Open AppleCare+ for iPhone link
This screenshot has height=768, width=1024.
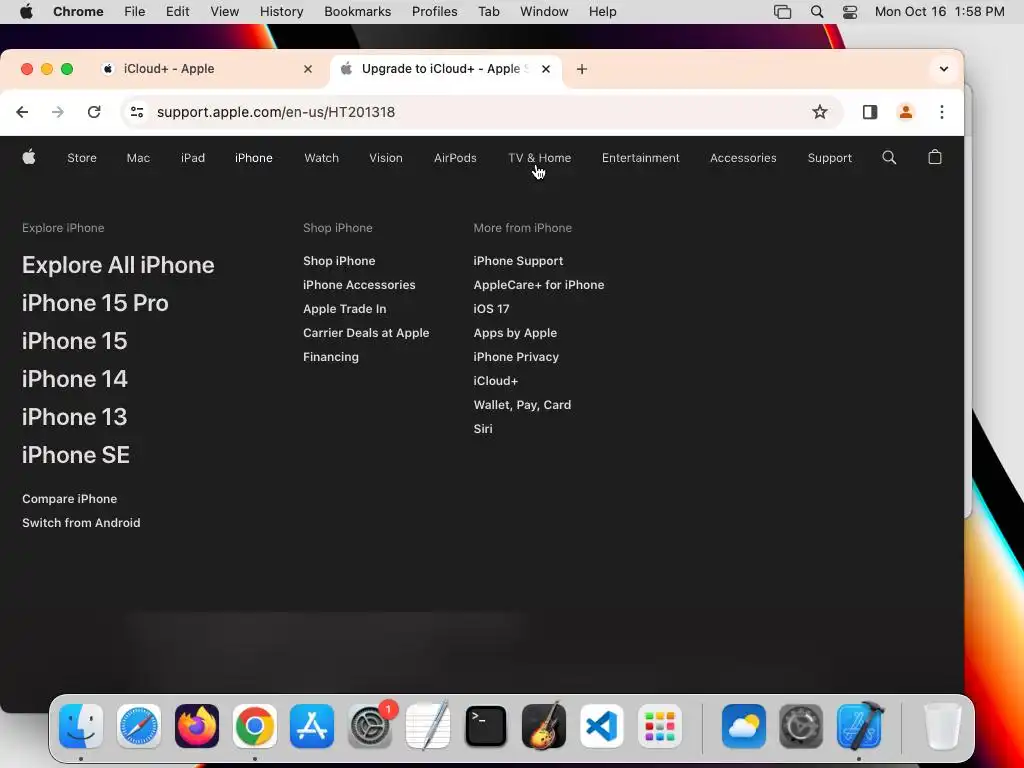[539, 285]
